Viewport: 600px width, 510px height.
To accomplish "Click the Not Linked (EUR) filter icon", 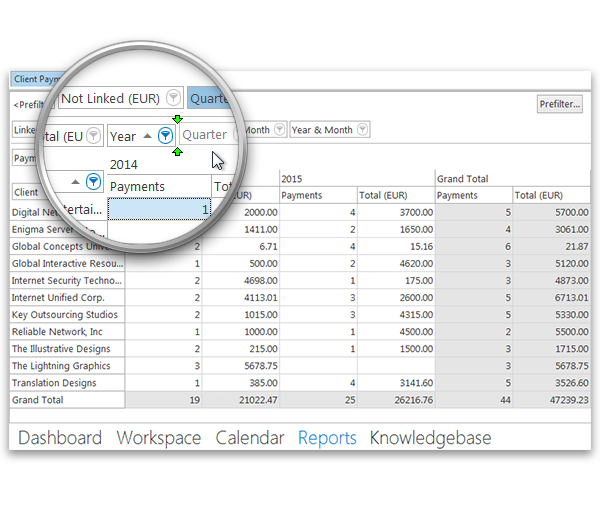I will (x=174, y=98).
